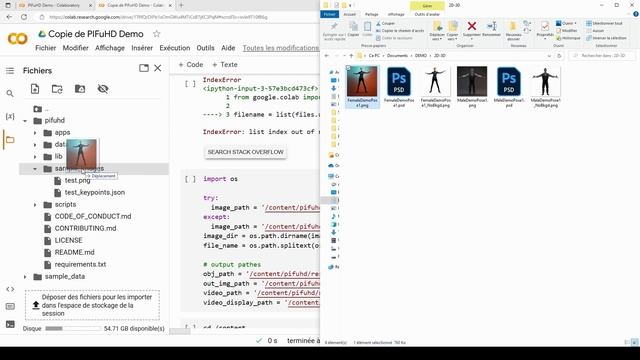
Task: Toggle the show hidden files eye icon
Action: 103,89
